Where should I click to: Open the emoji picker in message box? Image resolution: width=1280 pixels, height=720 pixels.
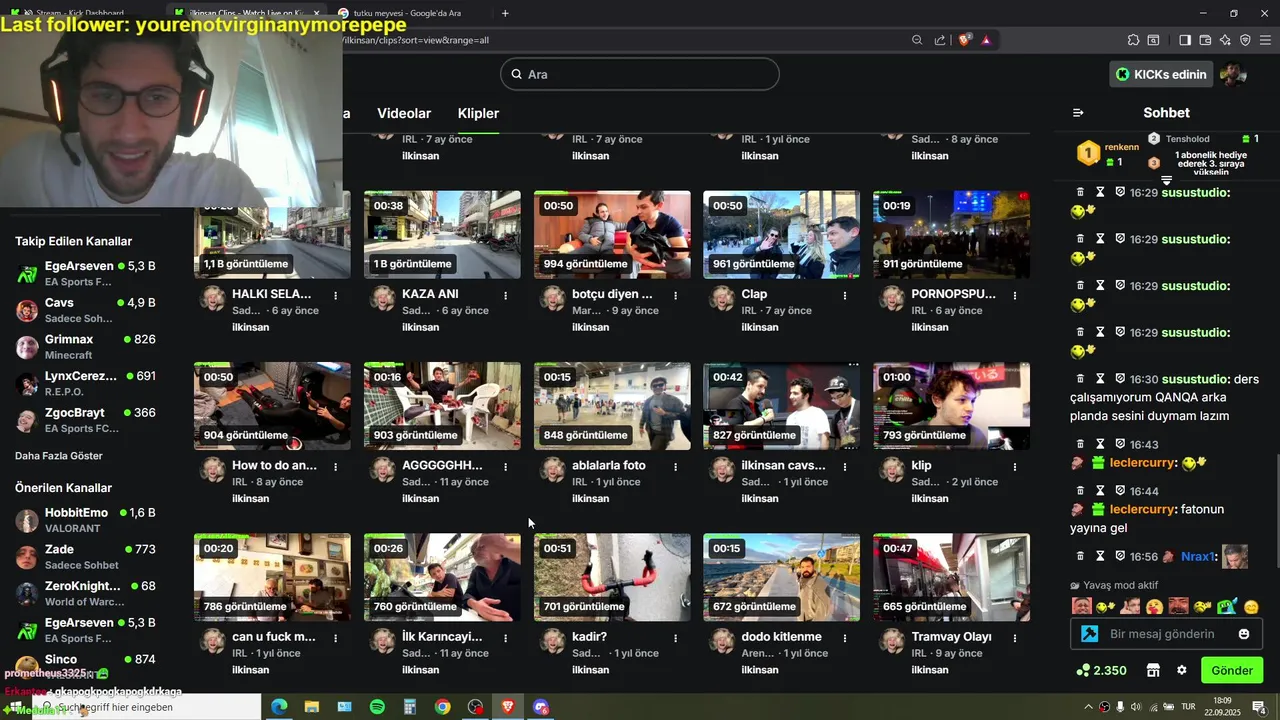[x=1244, y=634]
